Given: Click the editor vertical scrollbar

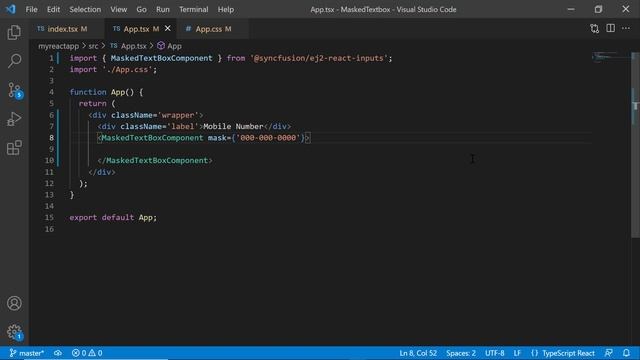Looking at the screenshot, I should 636,145.
